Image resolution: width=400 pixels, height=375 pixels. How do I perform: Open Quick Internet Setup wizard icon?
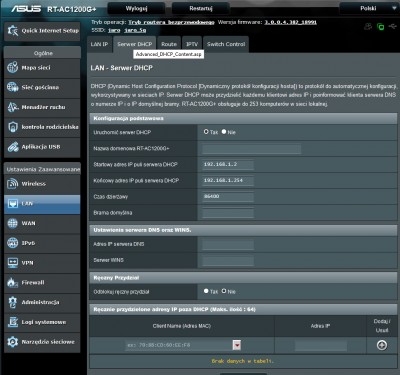click(x=13, y=31)
